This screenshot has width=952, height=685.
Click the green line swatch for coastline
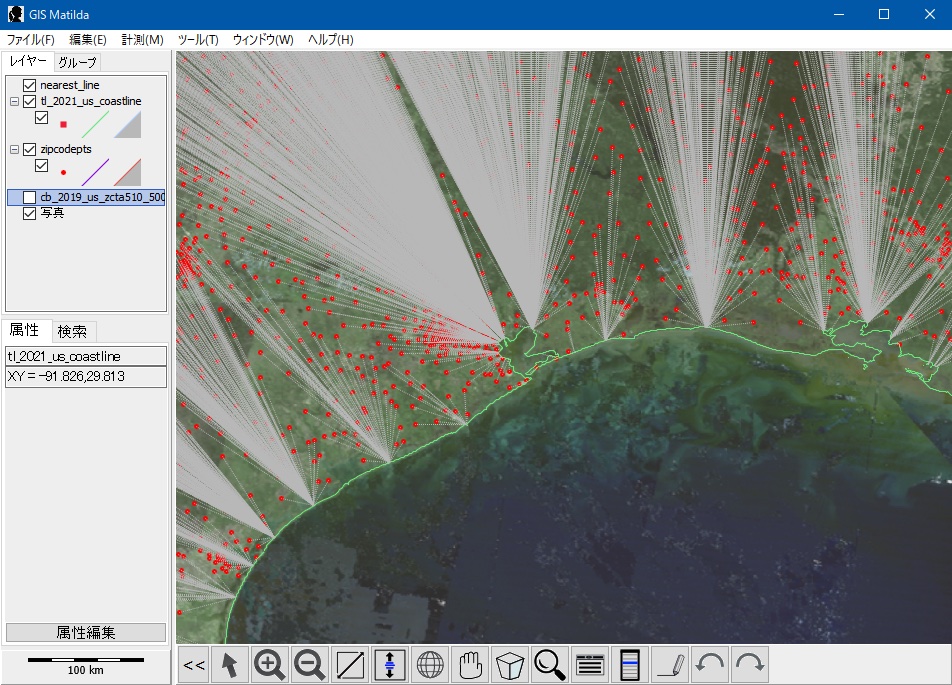click(x=93, y=124)
